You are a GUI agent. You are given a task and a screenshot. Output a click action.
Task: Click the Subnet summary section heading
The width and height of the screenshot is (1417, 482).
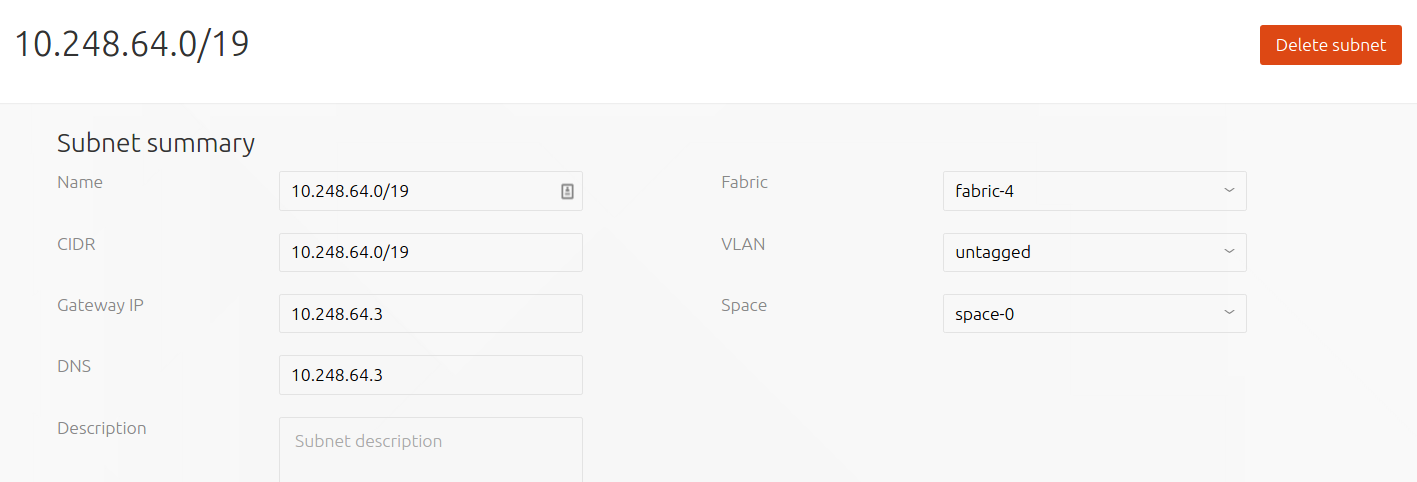(x=156, y=143)
